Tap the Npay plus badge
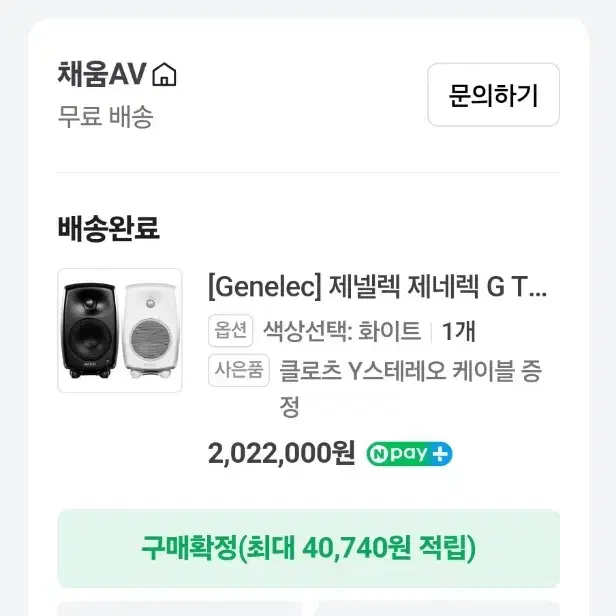The image size is (616, 616). [x=409, y=454]
